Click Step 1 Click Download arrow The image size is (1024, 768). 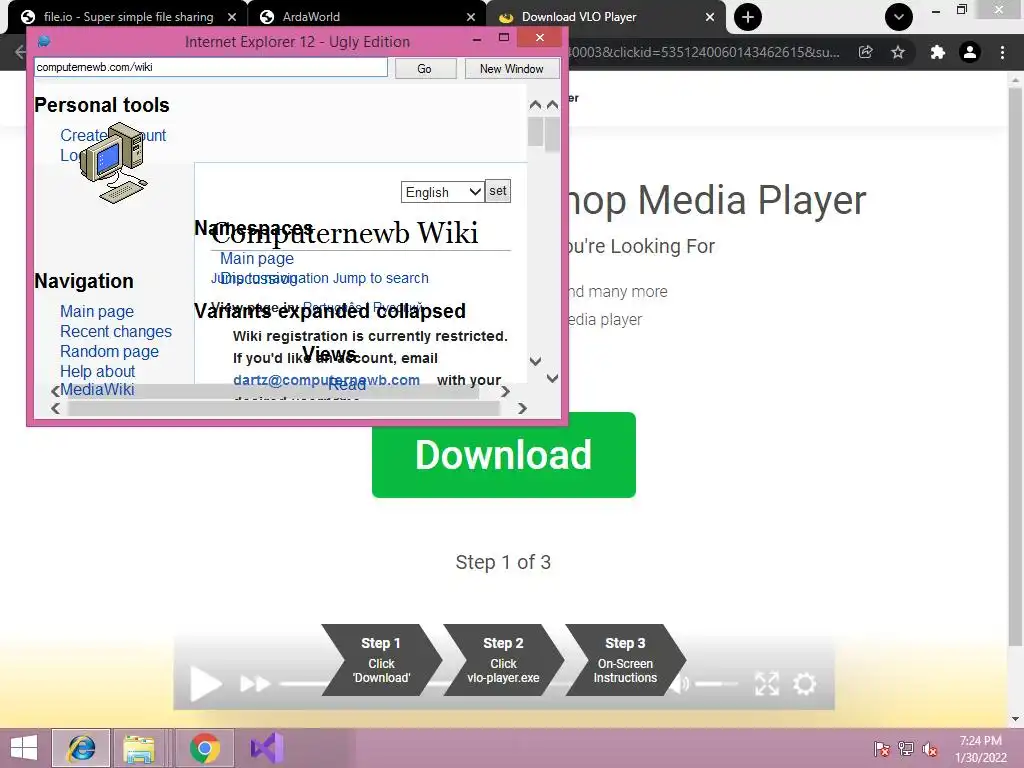[x=381, y=660]
